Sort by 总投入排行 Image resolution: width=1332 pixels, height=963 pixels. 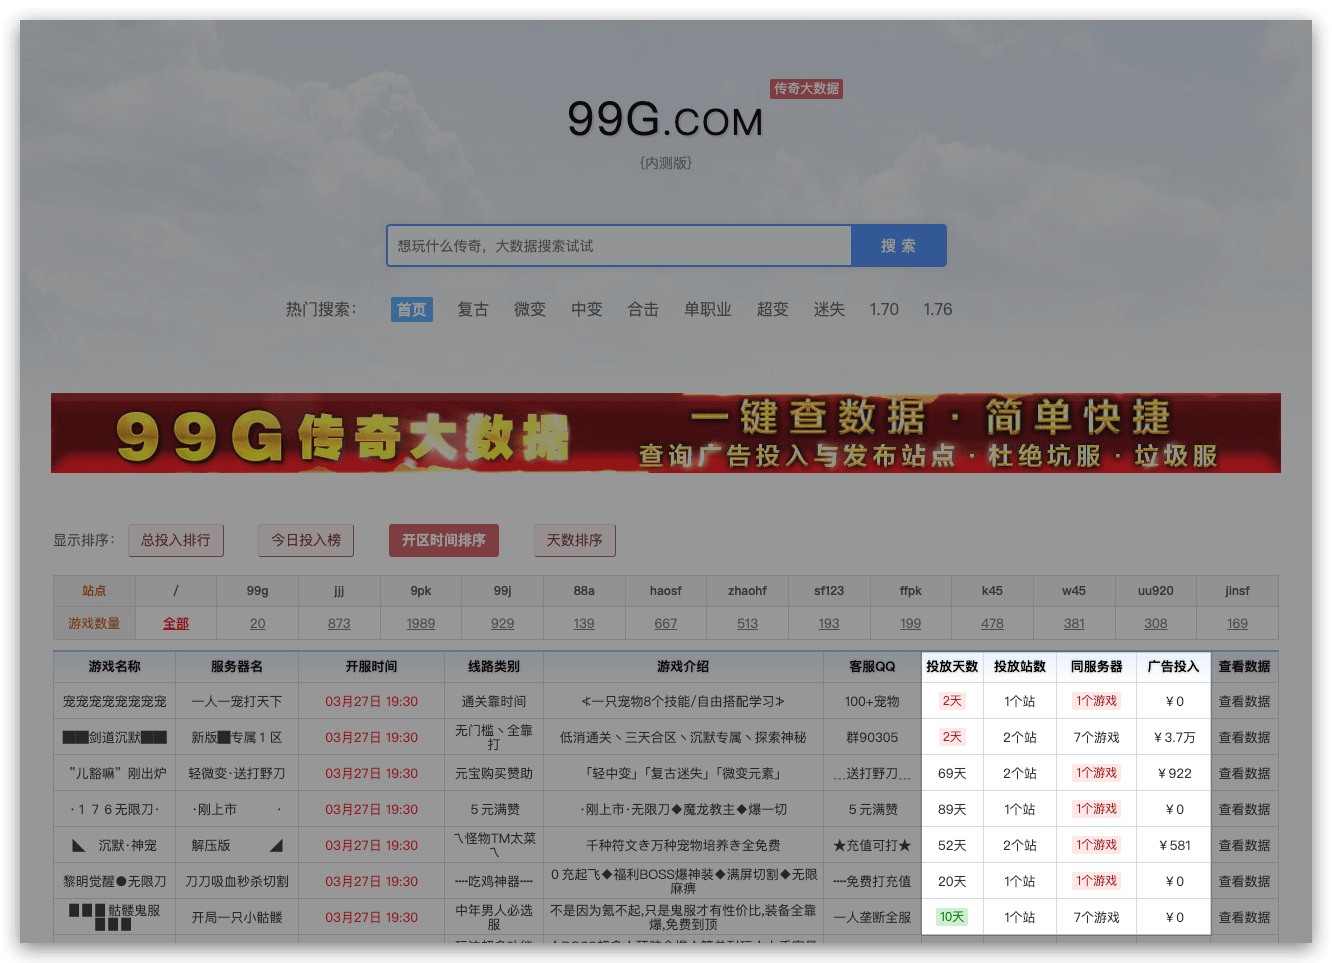(x=176, y=540)
